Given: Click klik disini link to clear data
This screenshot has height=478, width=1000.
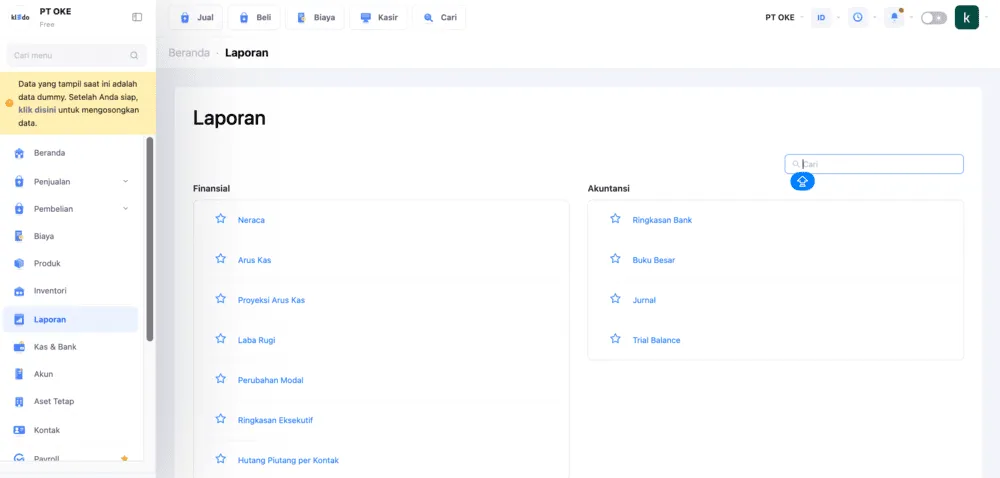Looking at the screenshot, I should 37,110.
